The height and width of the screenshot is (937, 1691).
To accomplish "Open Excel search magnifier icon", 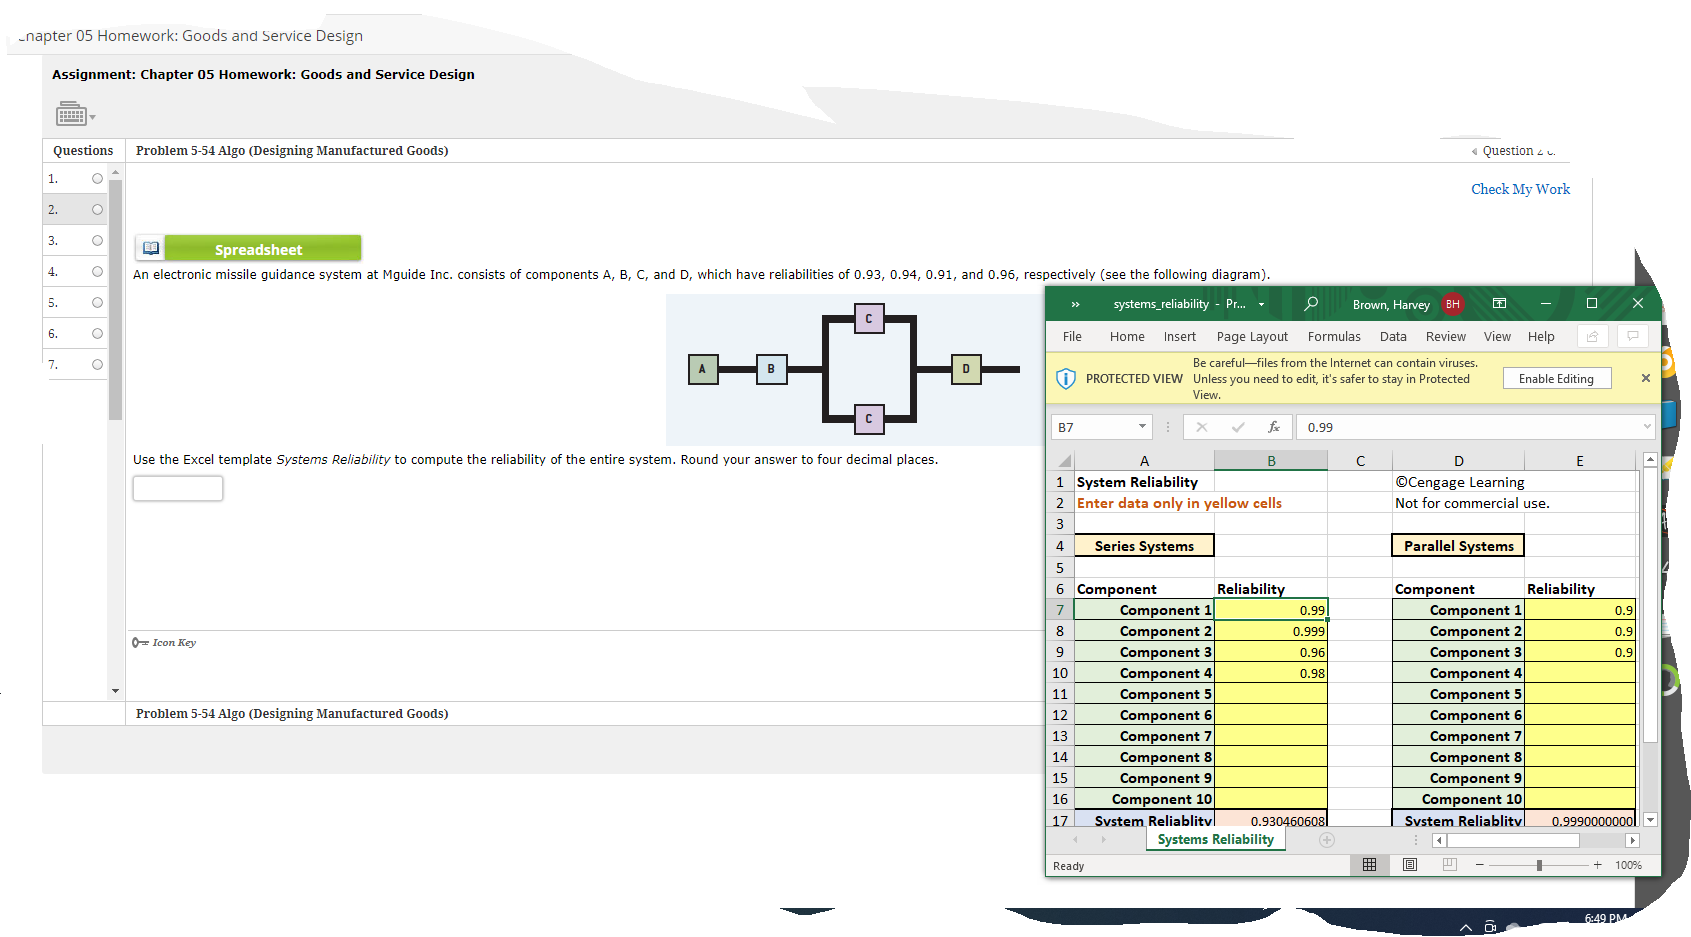I will click(1310, 304).
